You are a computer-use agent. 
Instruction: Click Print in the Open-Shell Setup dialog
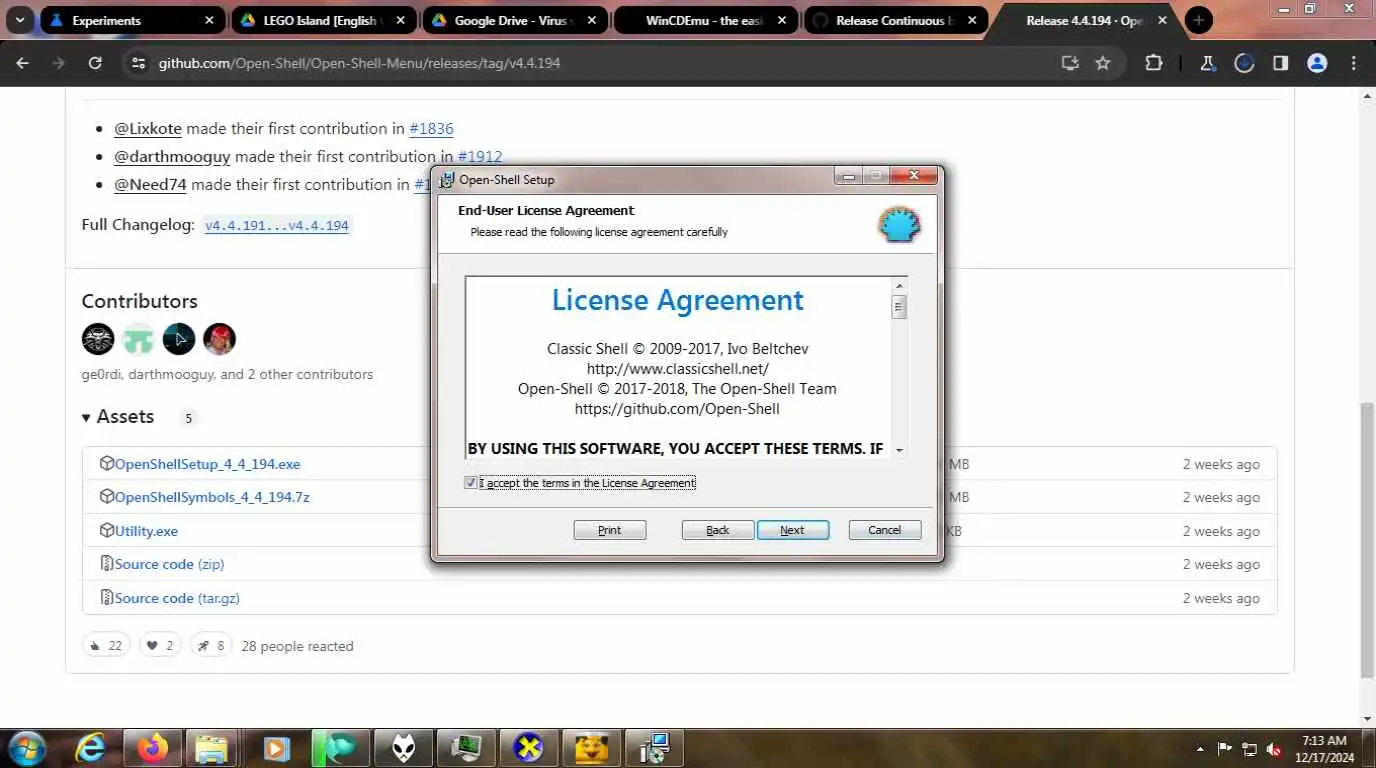(x=610, y=530)
